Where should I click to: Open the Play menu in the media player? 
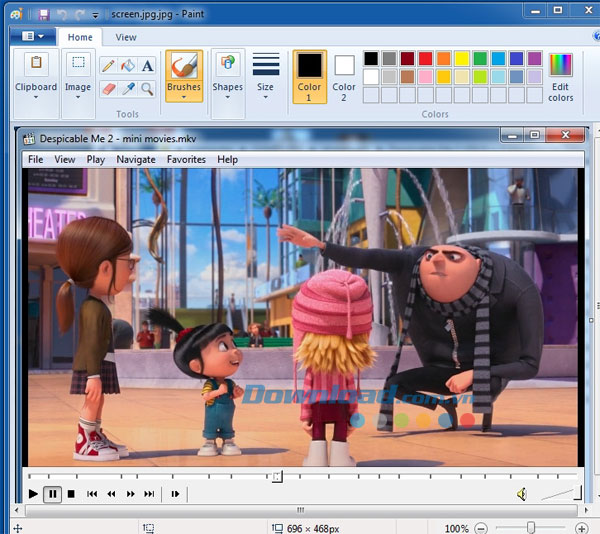96,159
